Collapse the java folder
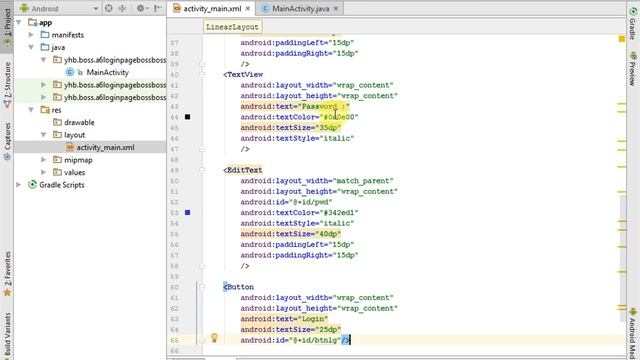The height and width of the screenshot is (360, 640). [31, 47]
